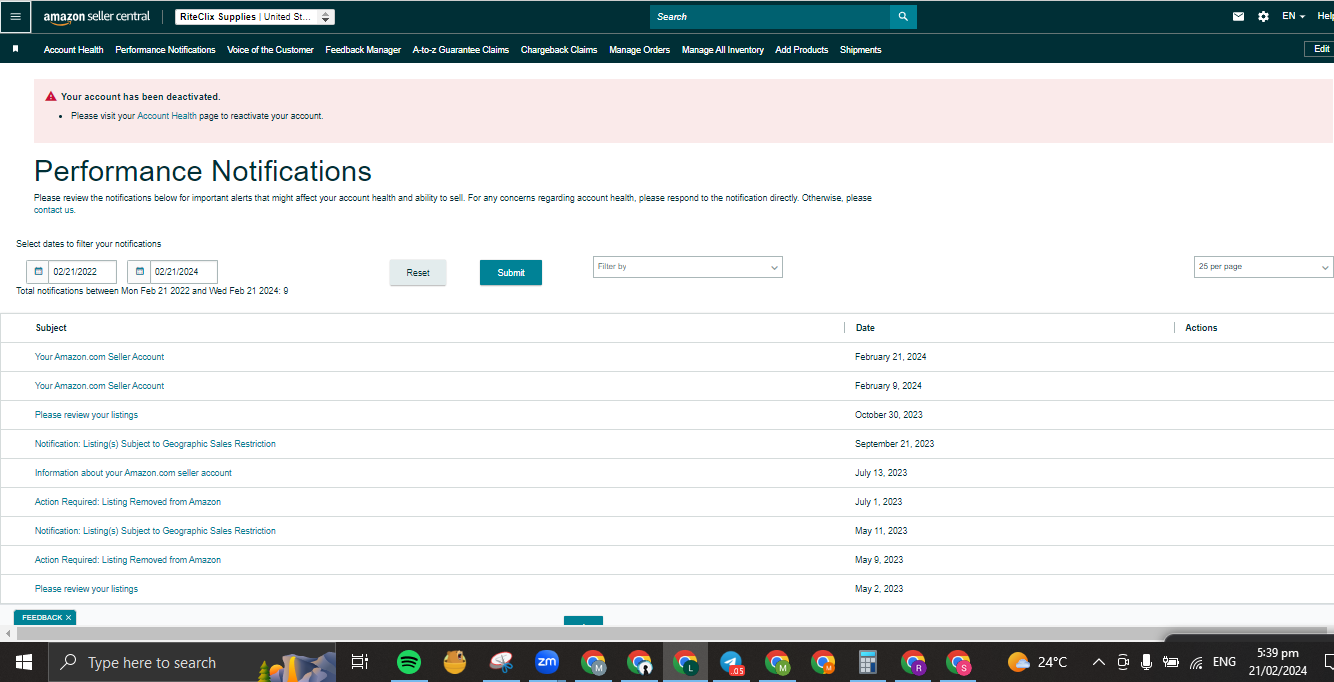Open Telegram from the taskbar
The height and width of the screenshot is (682, 1334).
pos(731,662)
